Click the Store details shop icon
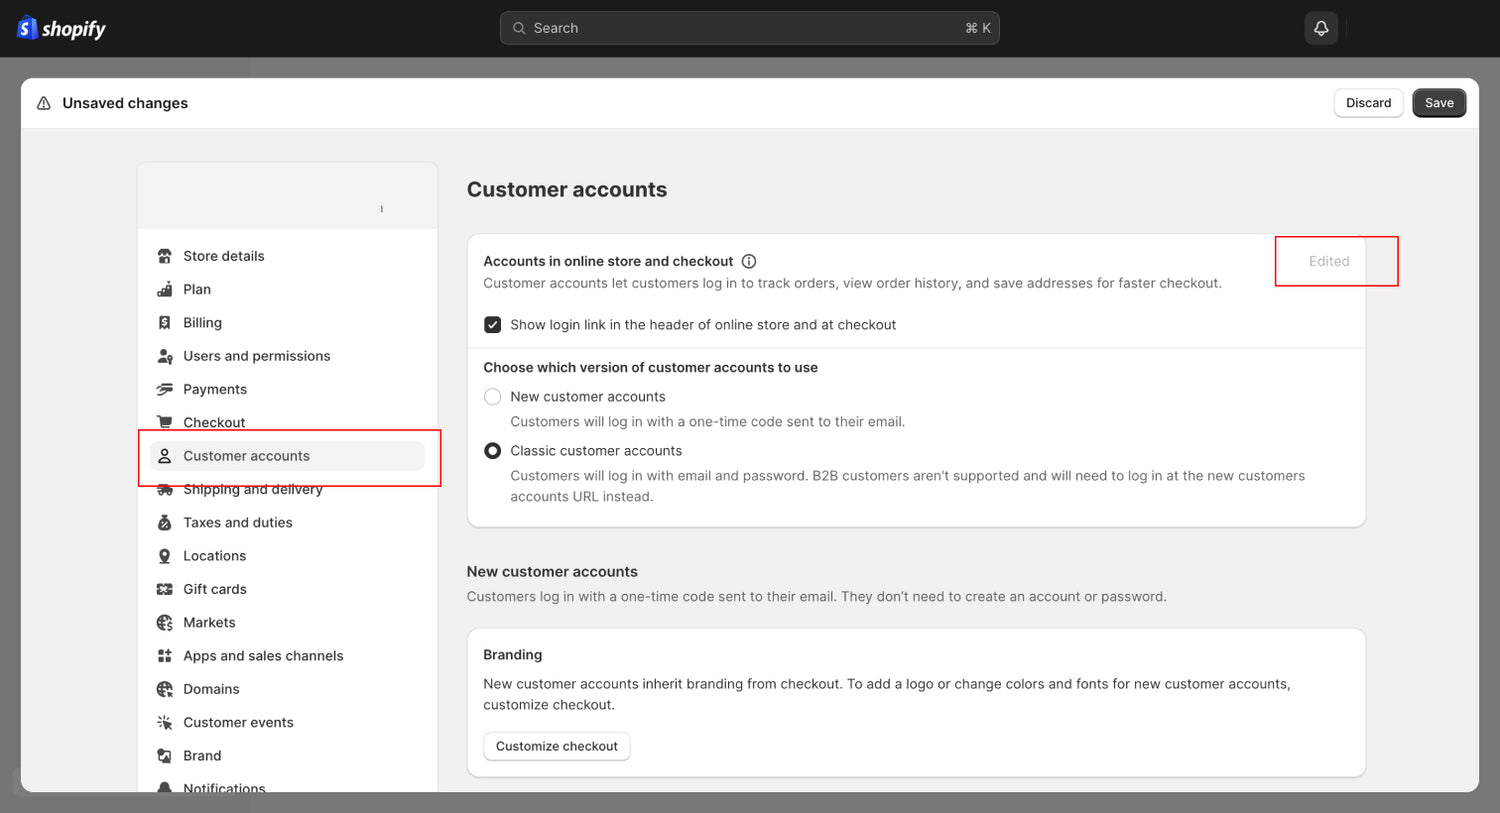Viewport: 1500px width, 813px height. click(165, 256)
